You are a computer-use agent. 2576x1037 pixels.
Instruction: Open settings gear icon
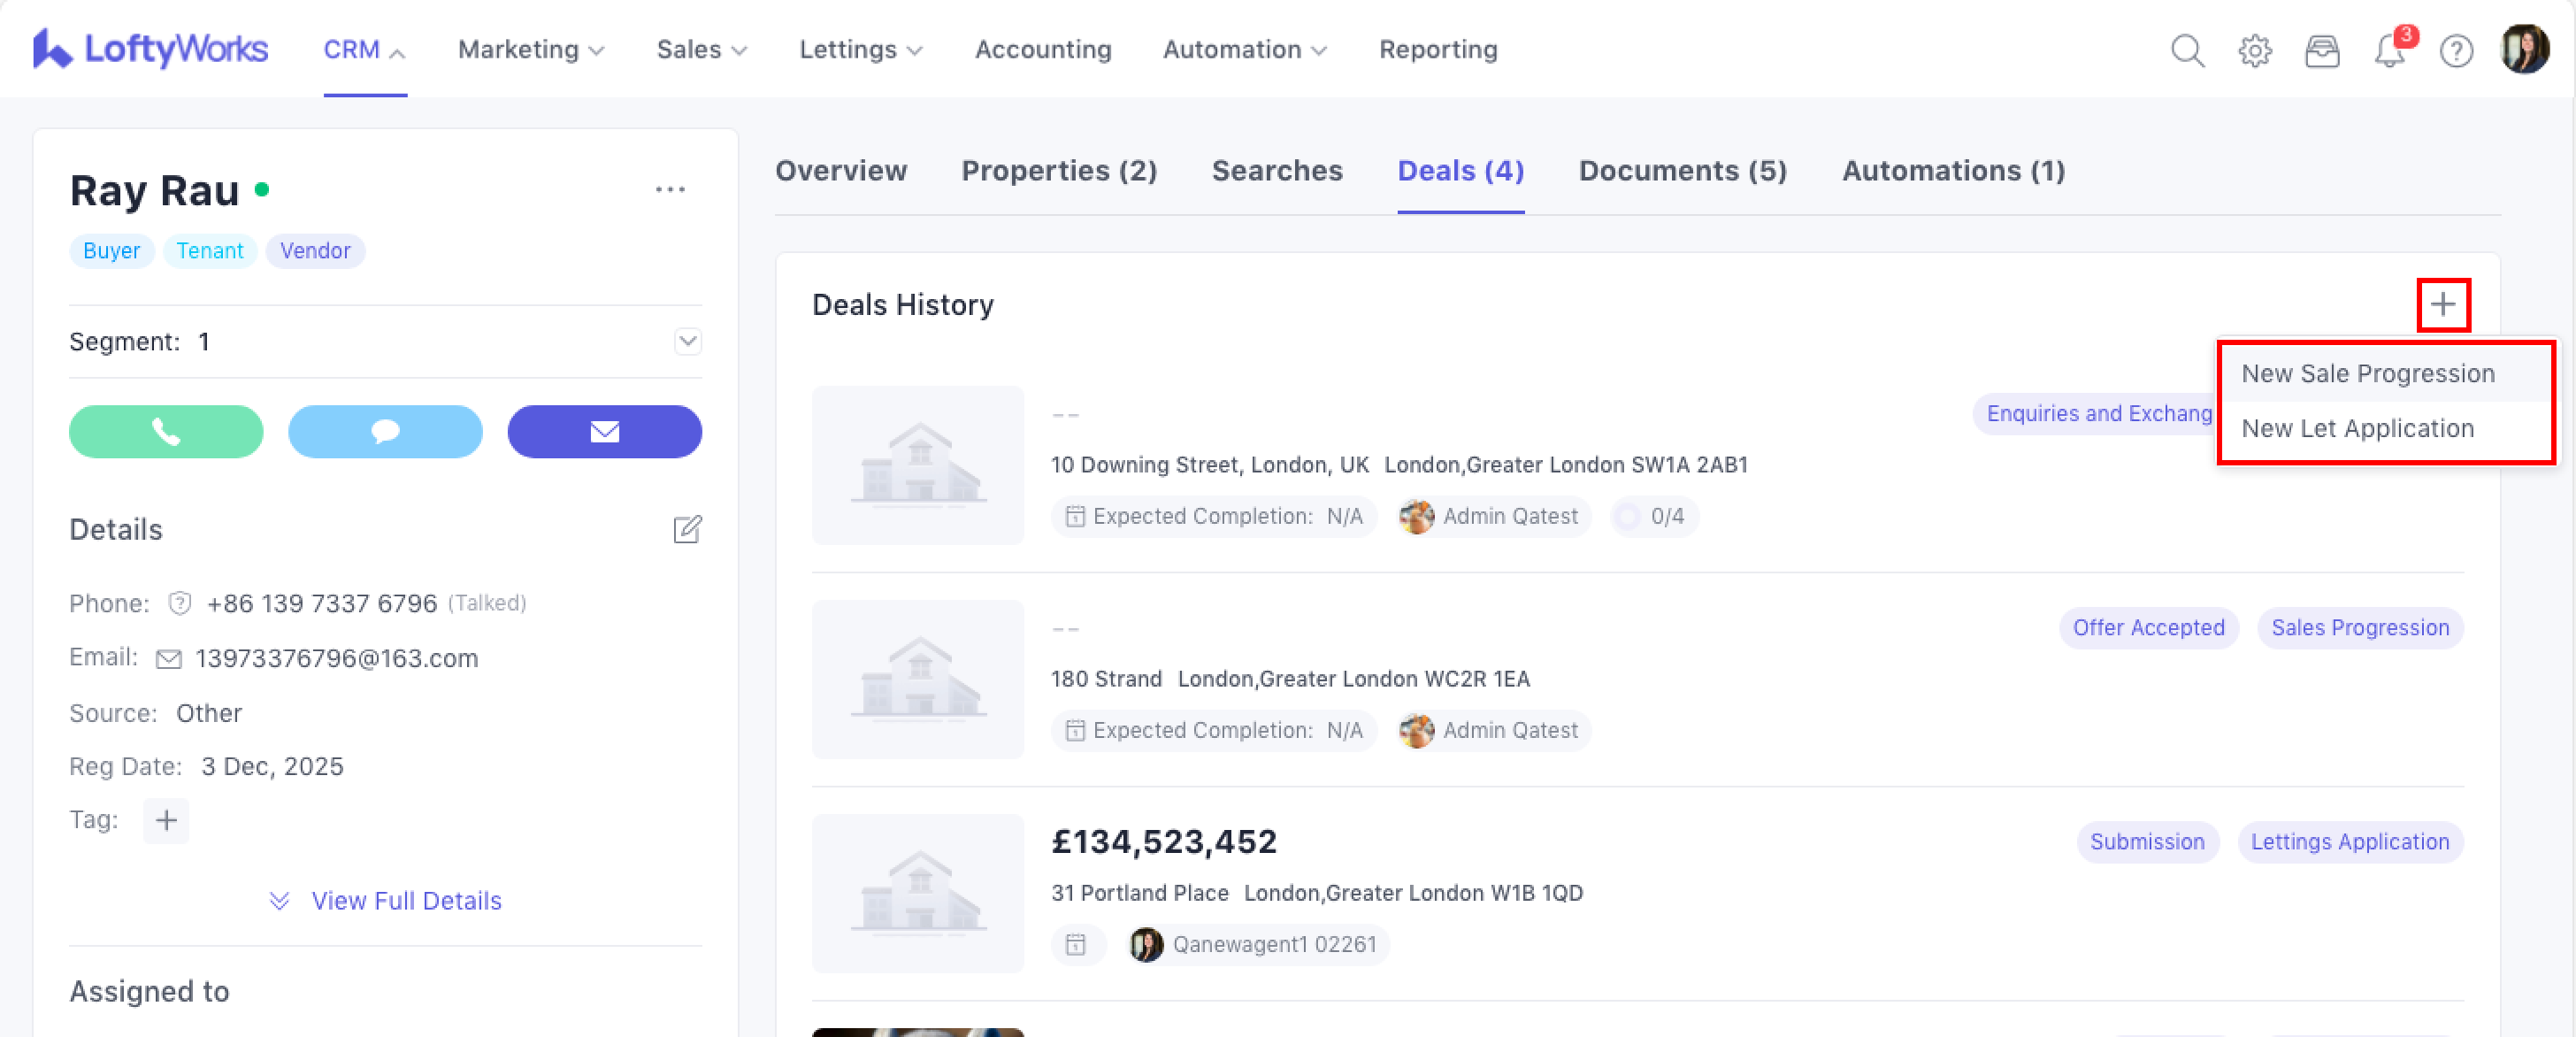click(x=2254, y=50)
